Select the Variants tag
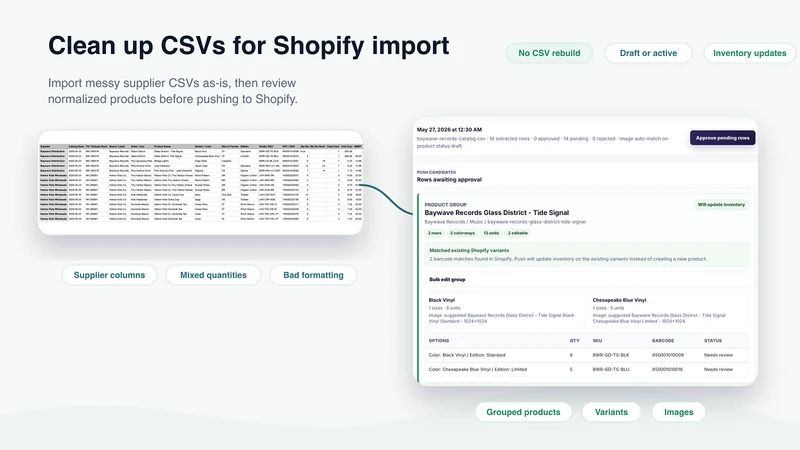 click(611, 412)
